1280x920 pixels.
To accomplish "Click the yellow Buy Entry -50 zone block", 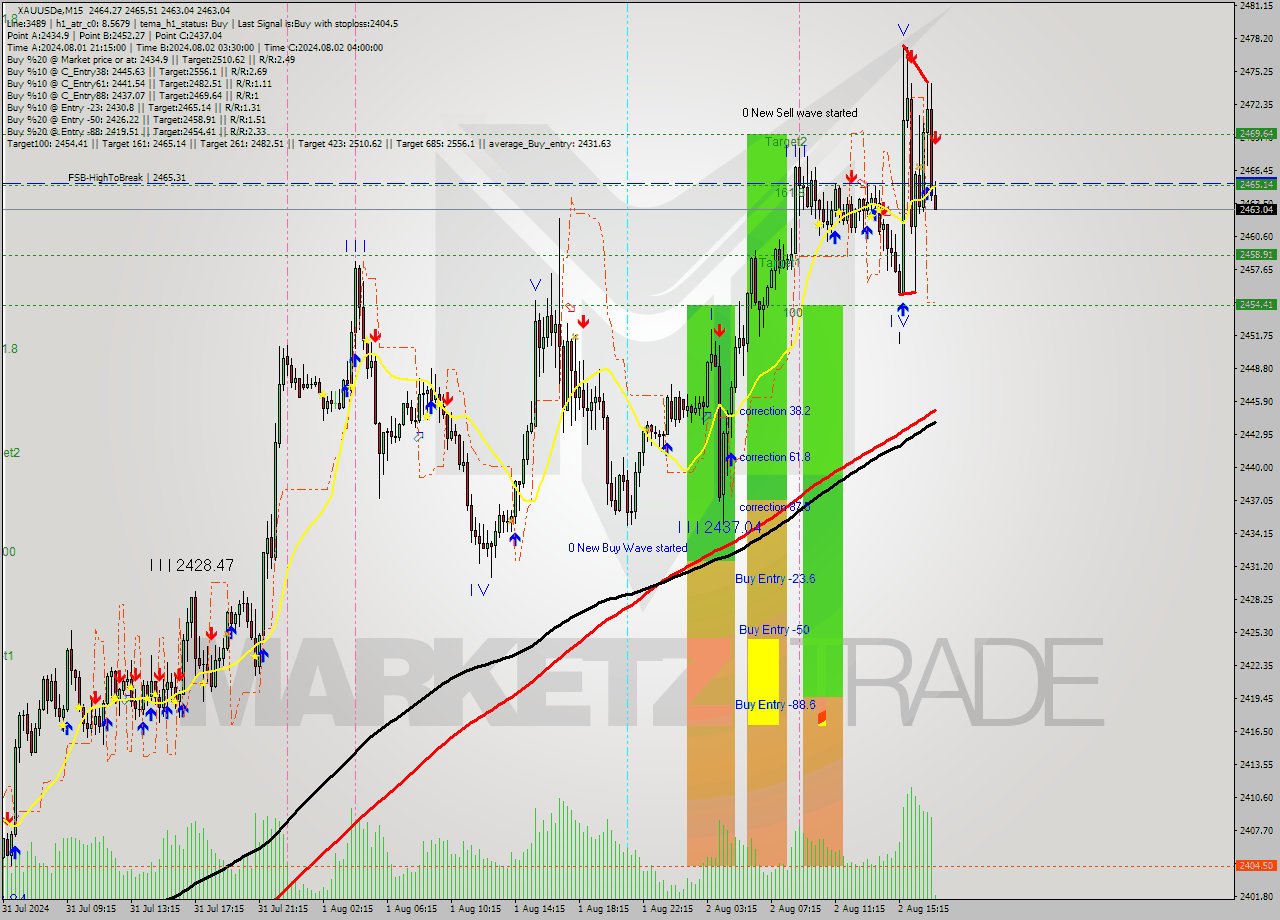I will point(763,681).
